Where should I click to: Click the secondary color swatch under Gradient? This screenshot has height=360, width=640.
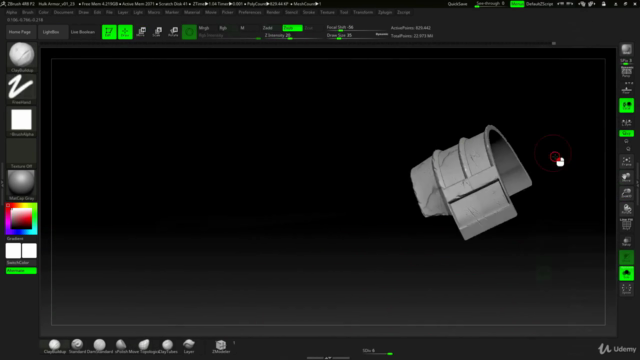pyautogui.click(x=29, y=251)
